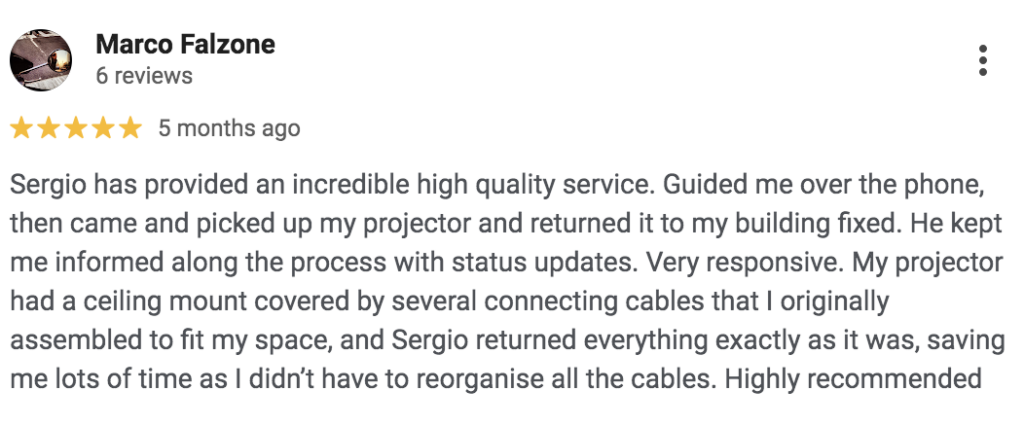Open the Marco Falzone reviewer name link

[185, 45]
